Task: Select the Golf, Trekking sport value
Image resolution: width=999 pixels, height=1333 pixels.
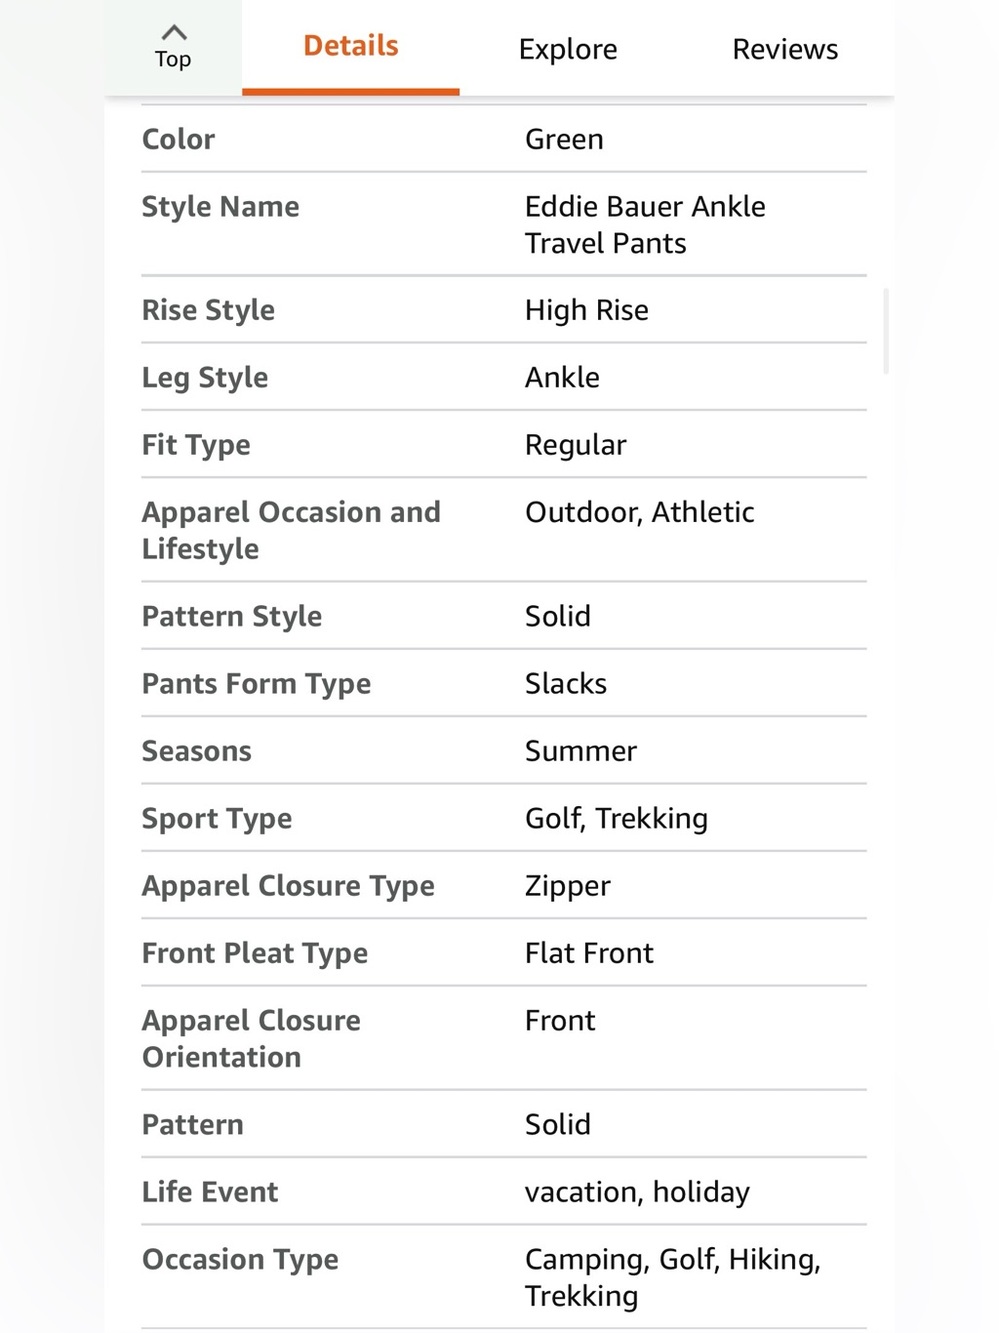Action: click(x=616, y=819)
